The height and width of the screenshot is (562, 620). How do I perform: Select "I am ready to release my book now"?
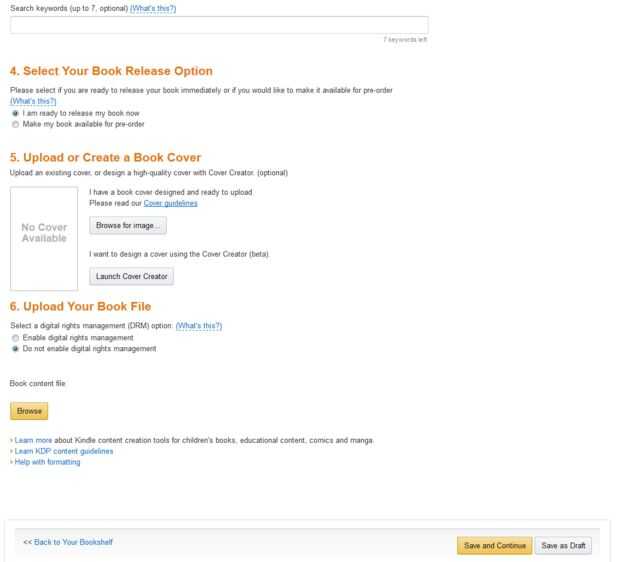(14, 113)
